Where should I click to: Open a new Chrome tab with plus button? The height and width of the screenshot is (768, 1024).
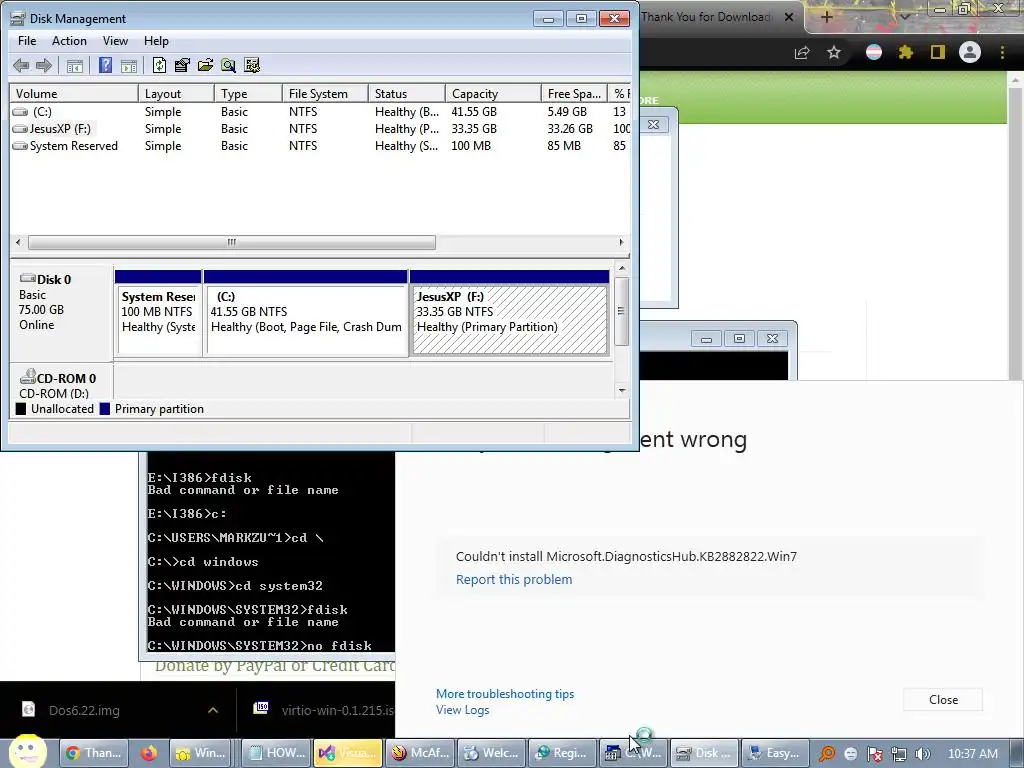click(827, 17)
